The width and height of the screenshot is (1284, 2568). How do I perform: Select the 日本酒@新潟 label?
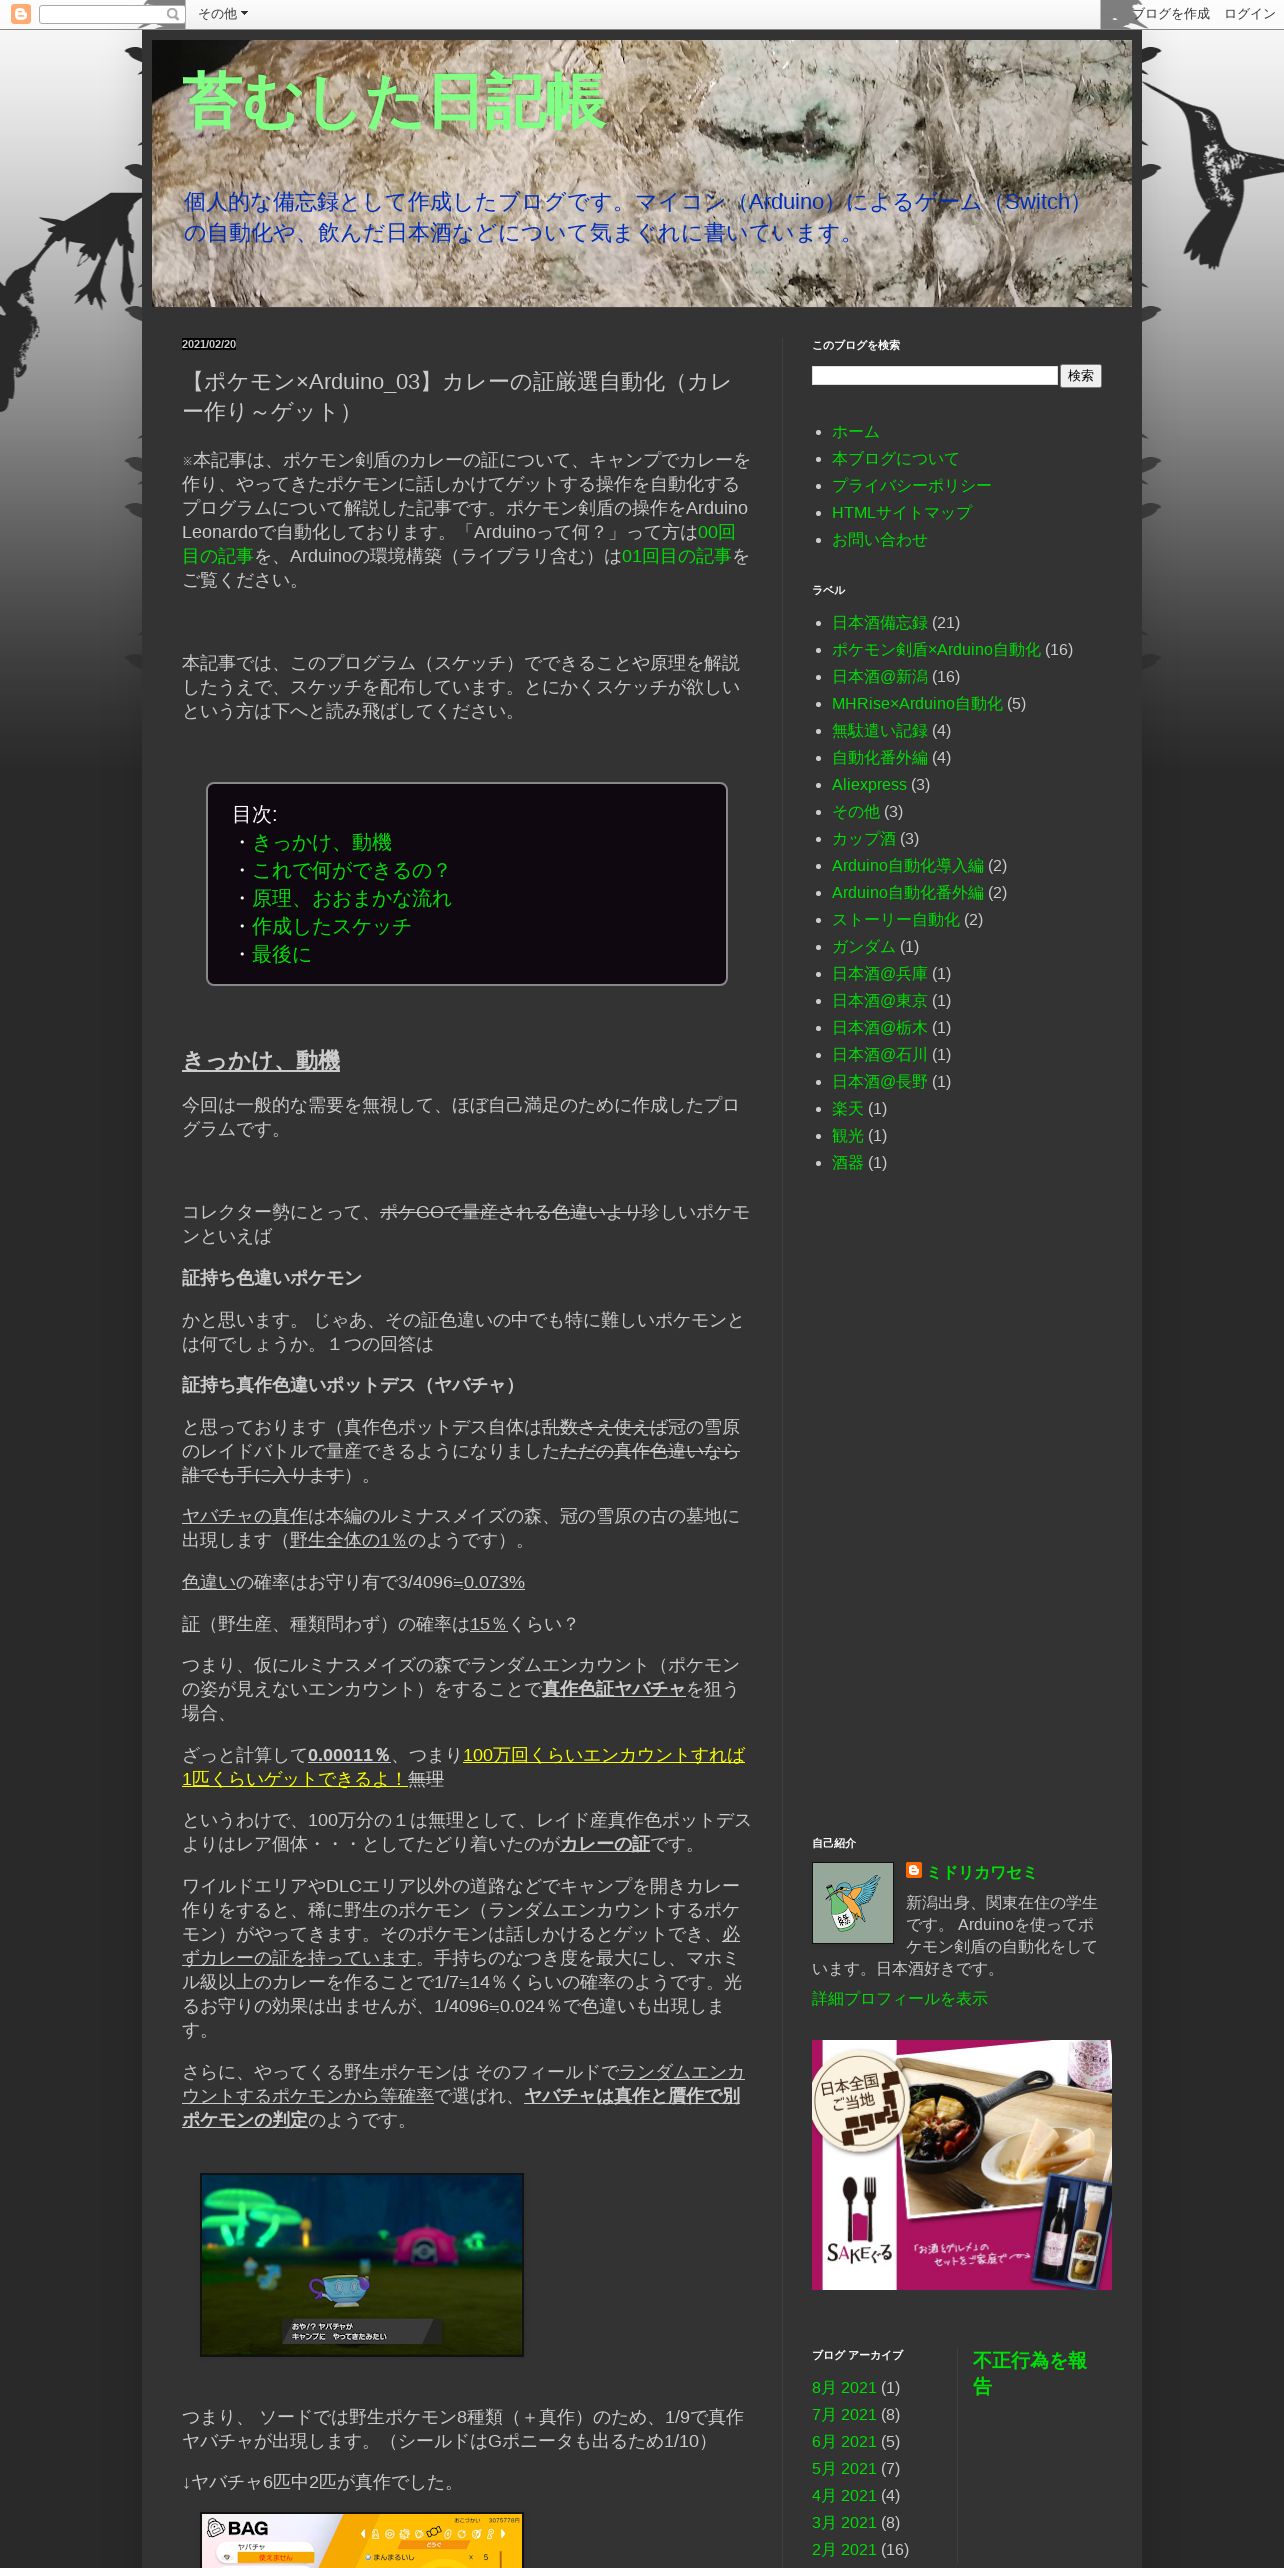coord(879,677)
